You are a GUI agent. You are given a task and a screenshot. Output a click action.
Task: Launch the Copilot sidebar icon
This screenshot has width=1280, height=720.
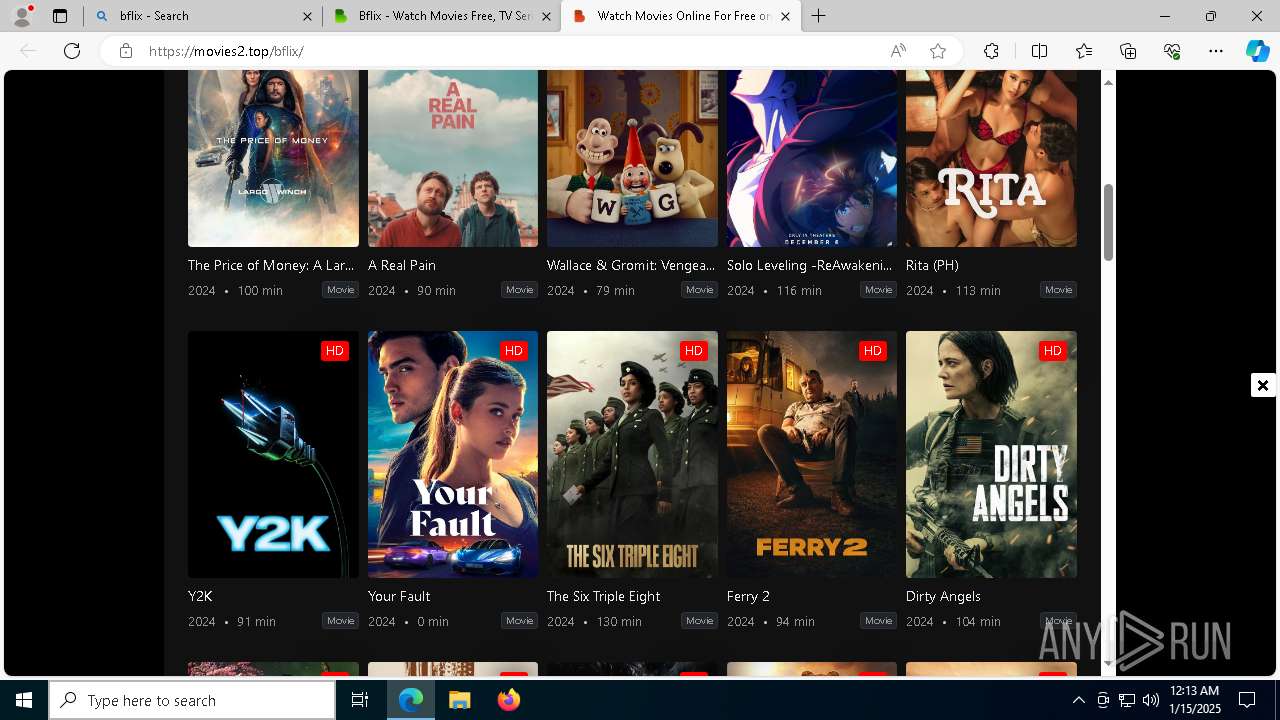point(1257,51)
